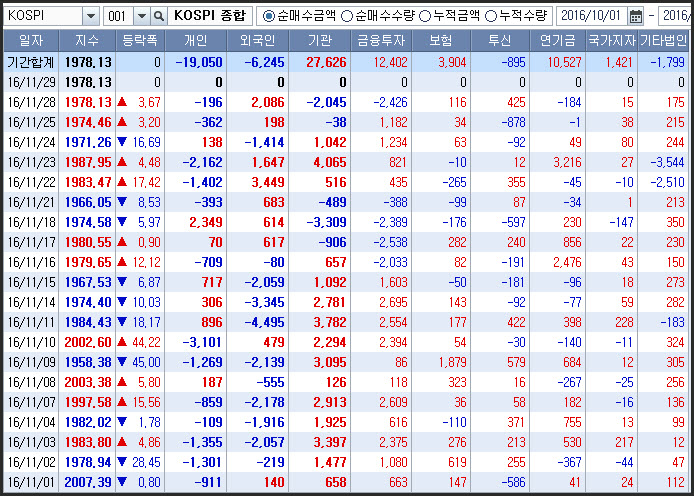The image size is (694, 496).
Task: Click the 지수 column header
Action: click(x=87, y=41)
